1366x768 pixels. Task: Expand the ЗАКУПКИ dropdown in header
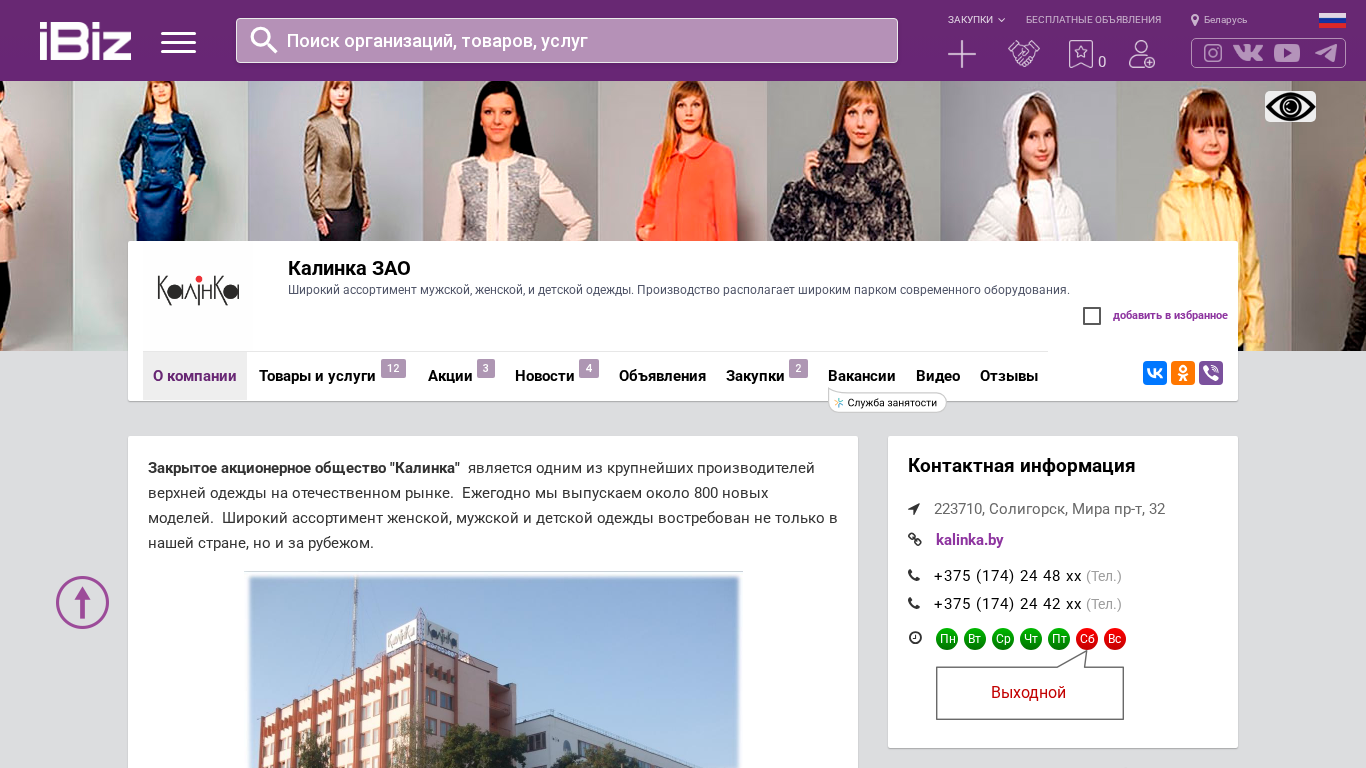click(976, 20)
